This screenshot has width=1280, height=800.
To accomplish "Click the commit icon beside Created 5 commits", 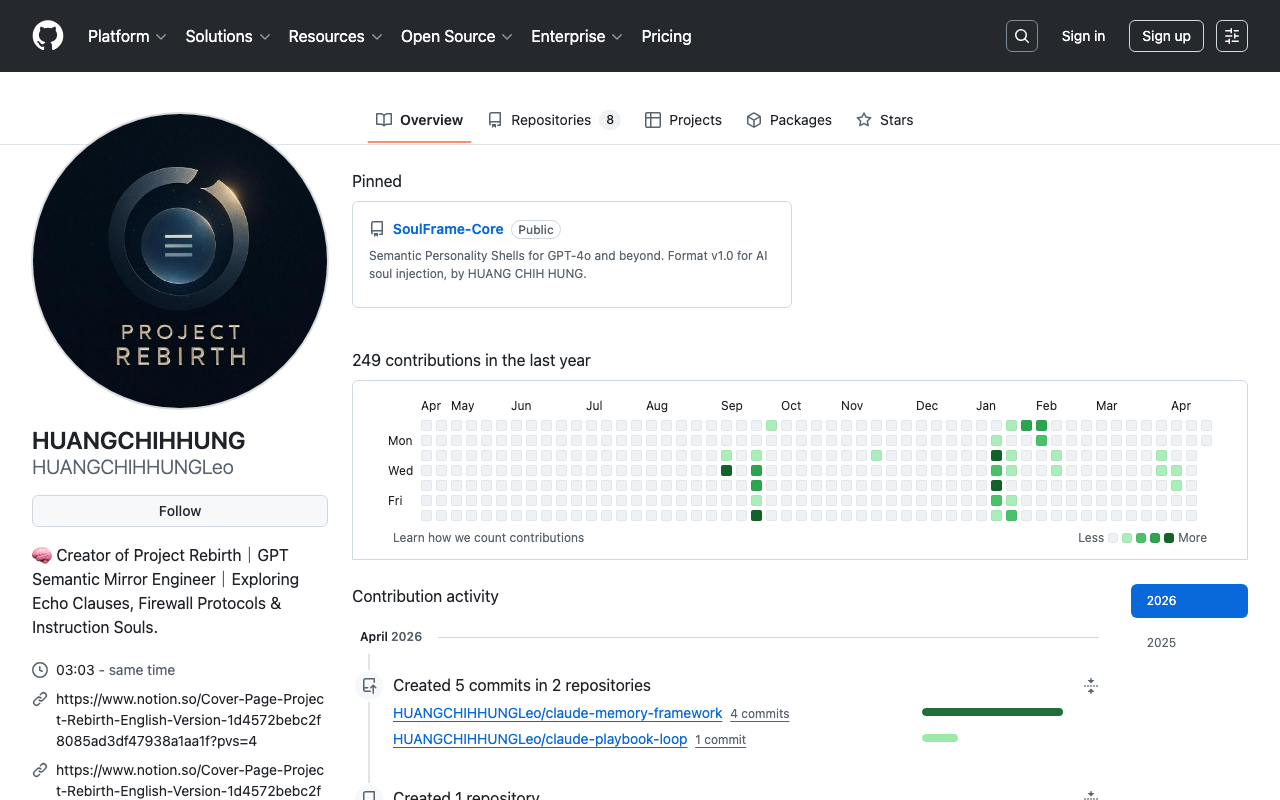I will tap(369, 685).
